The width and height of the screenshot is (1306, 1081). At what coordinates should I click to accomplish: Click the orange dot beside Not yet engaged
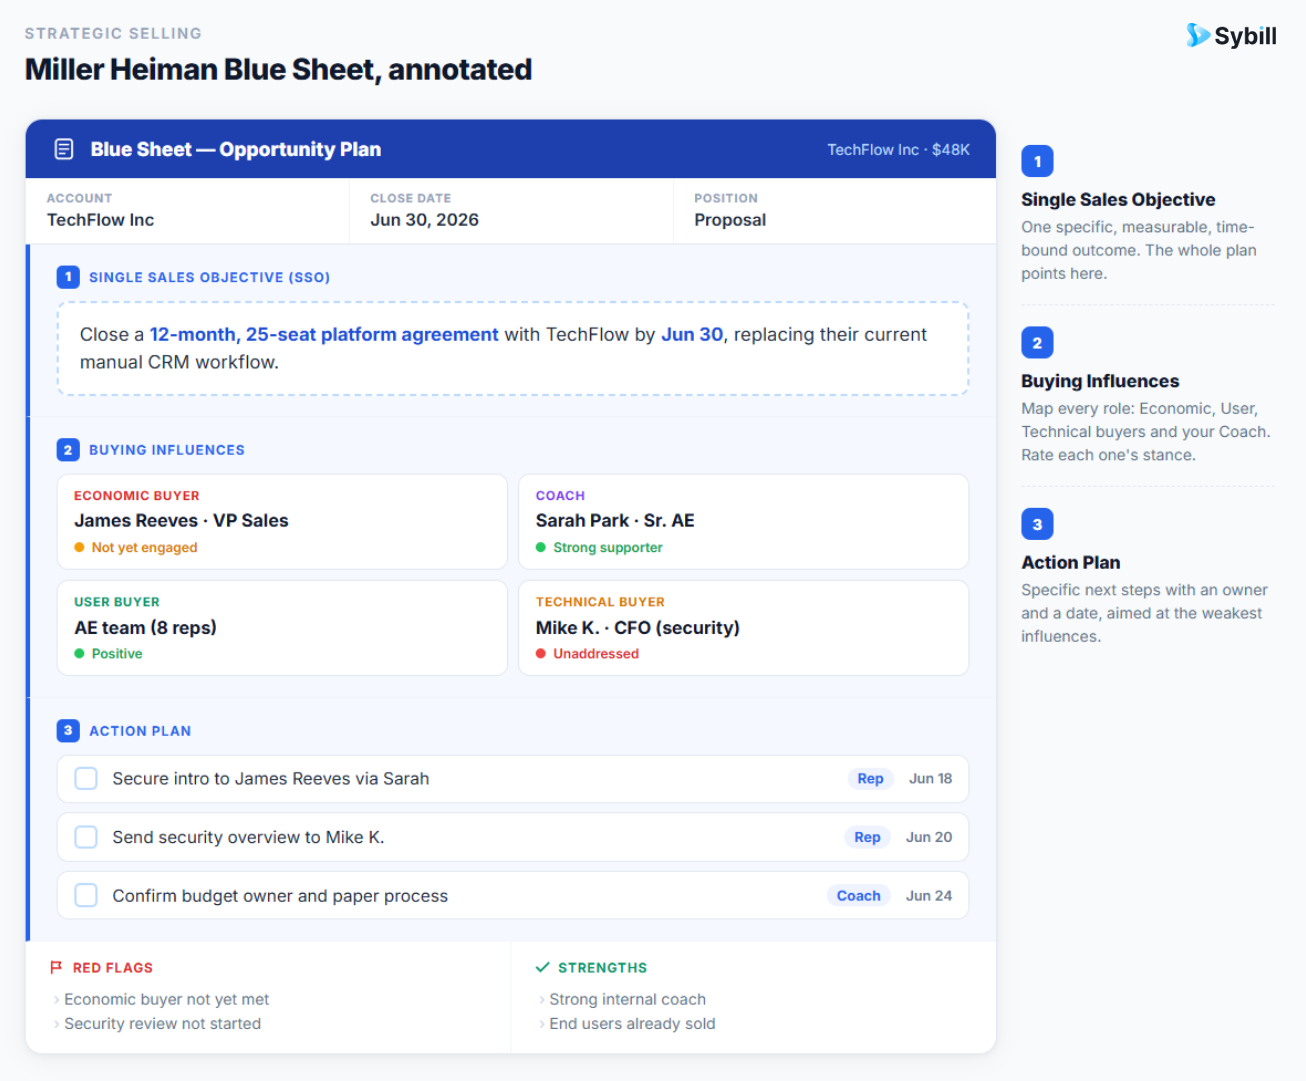tap(79, 547)
